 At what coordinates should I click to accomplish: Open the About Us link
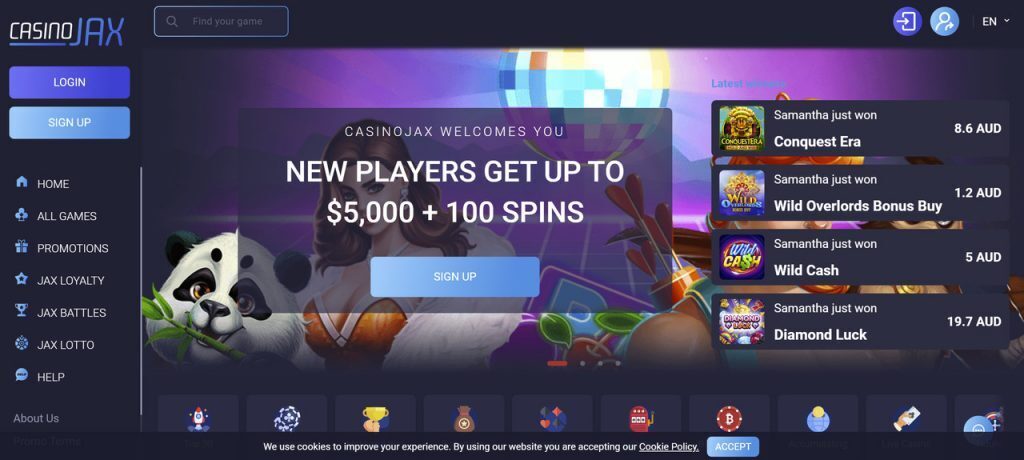36,418
